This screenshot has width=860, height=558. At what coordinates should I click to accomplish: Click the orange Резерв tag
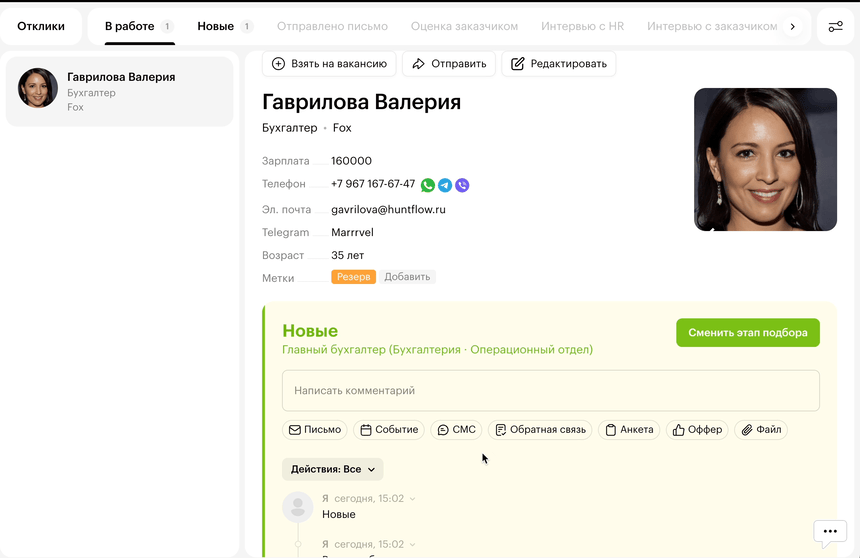353,277
